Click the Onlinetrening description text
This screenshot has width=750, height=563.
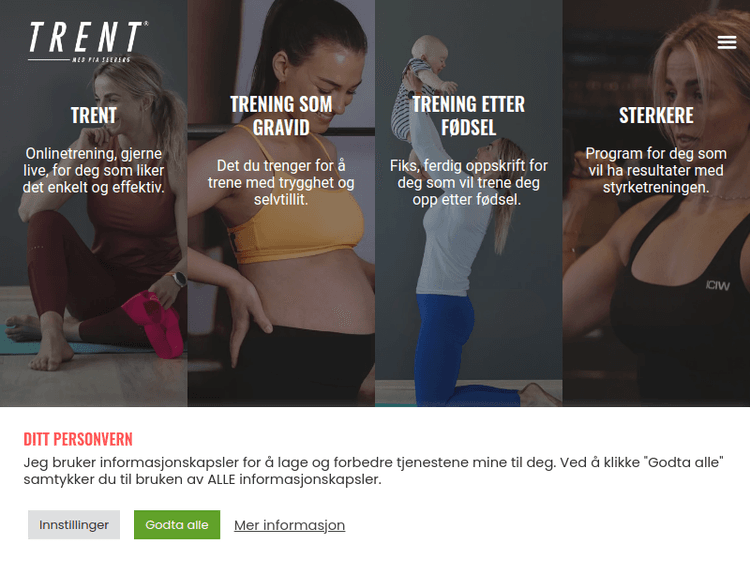94,170
